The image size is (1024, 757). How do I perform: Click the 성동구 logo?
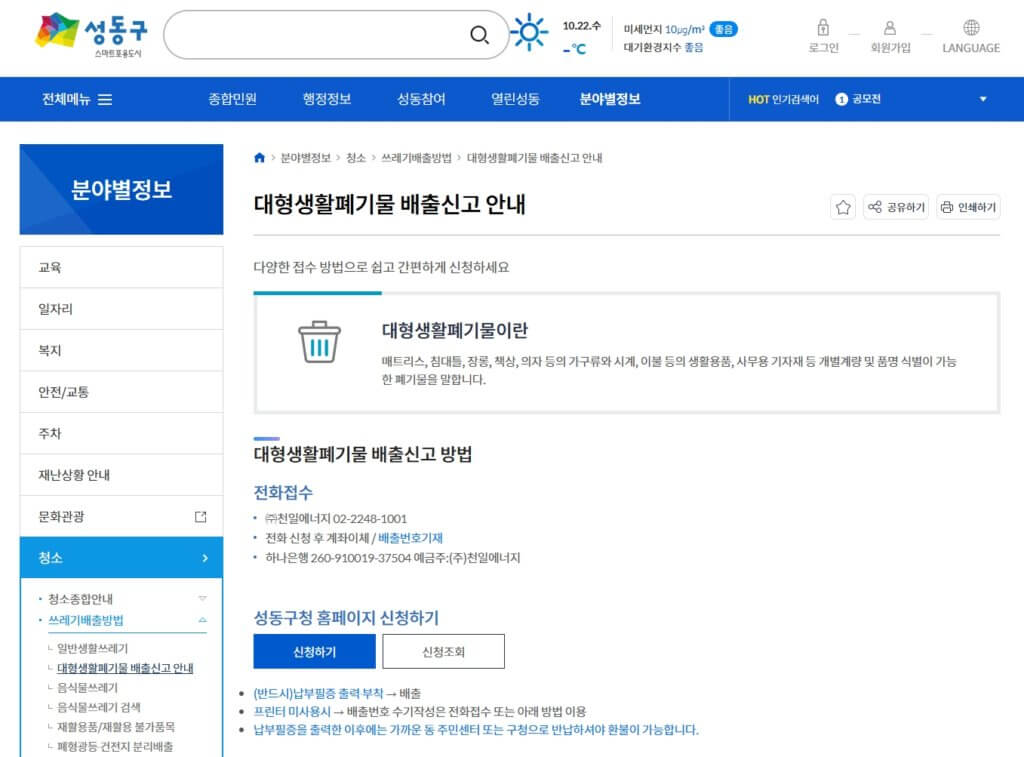point(91,35)
